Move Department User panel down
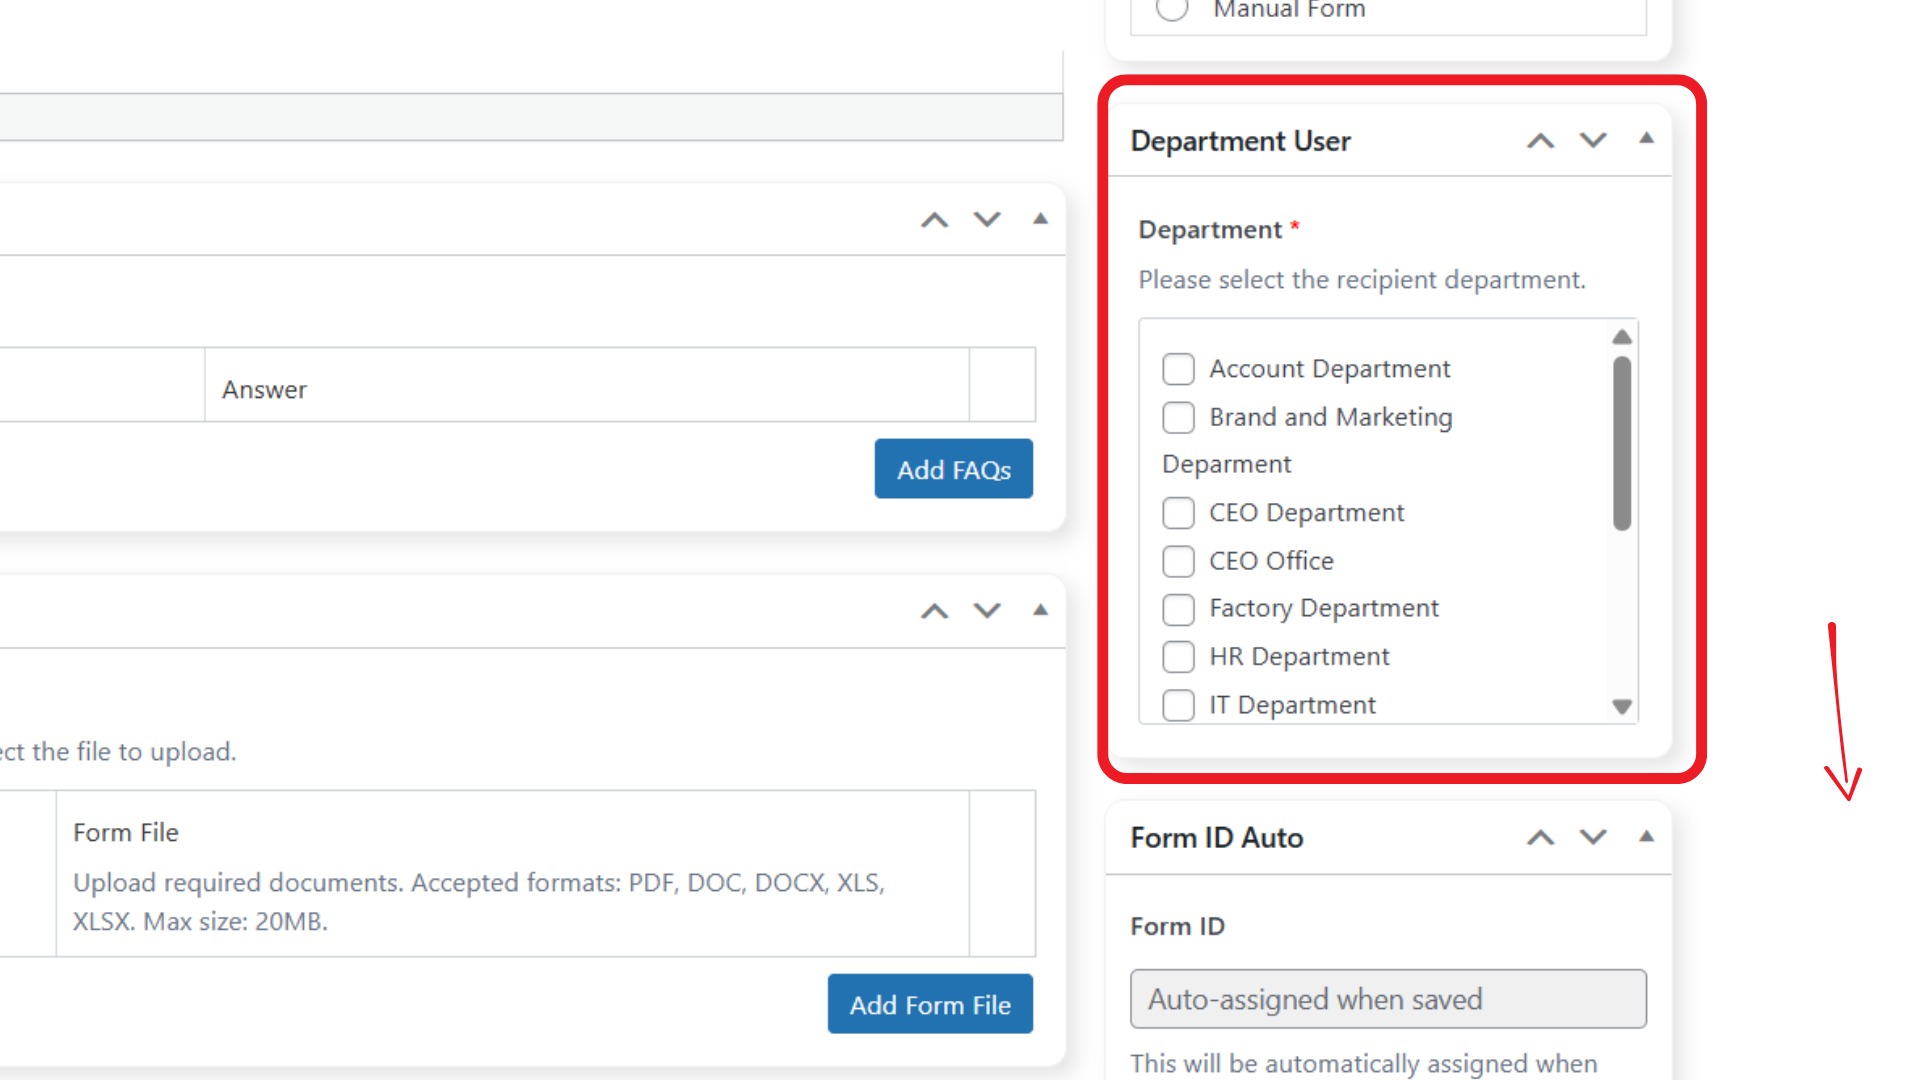Image resolution: width=1920 pixels, height=1080 pixels. [x=1593, y=141]
